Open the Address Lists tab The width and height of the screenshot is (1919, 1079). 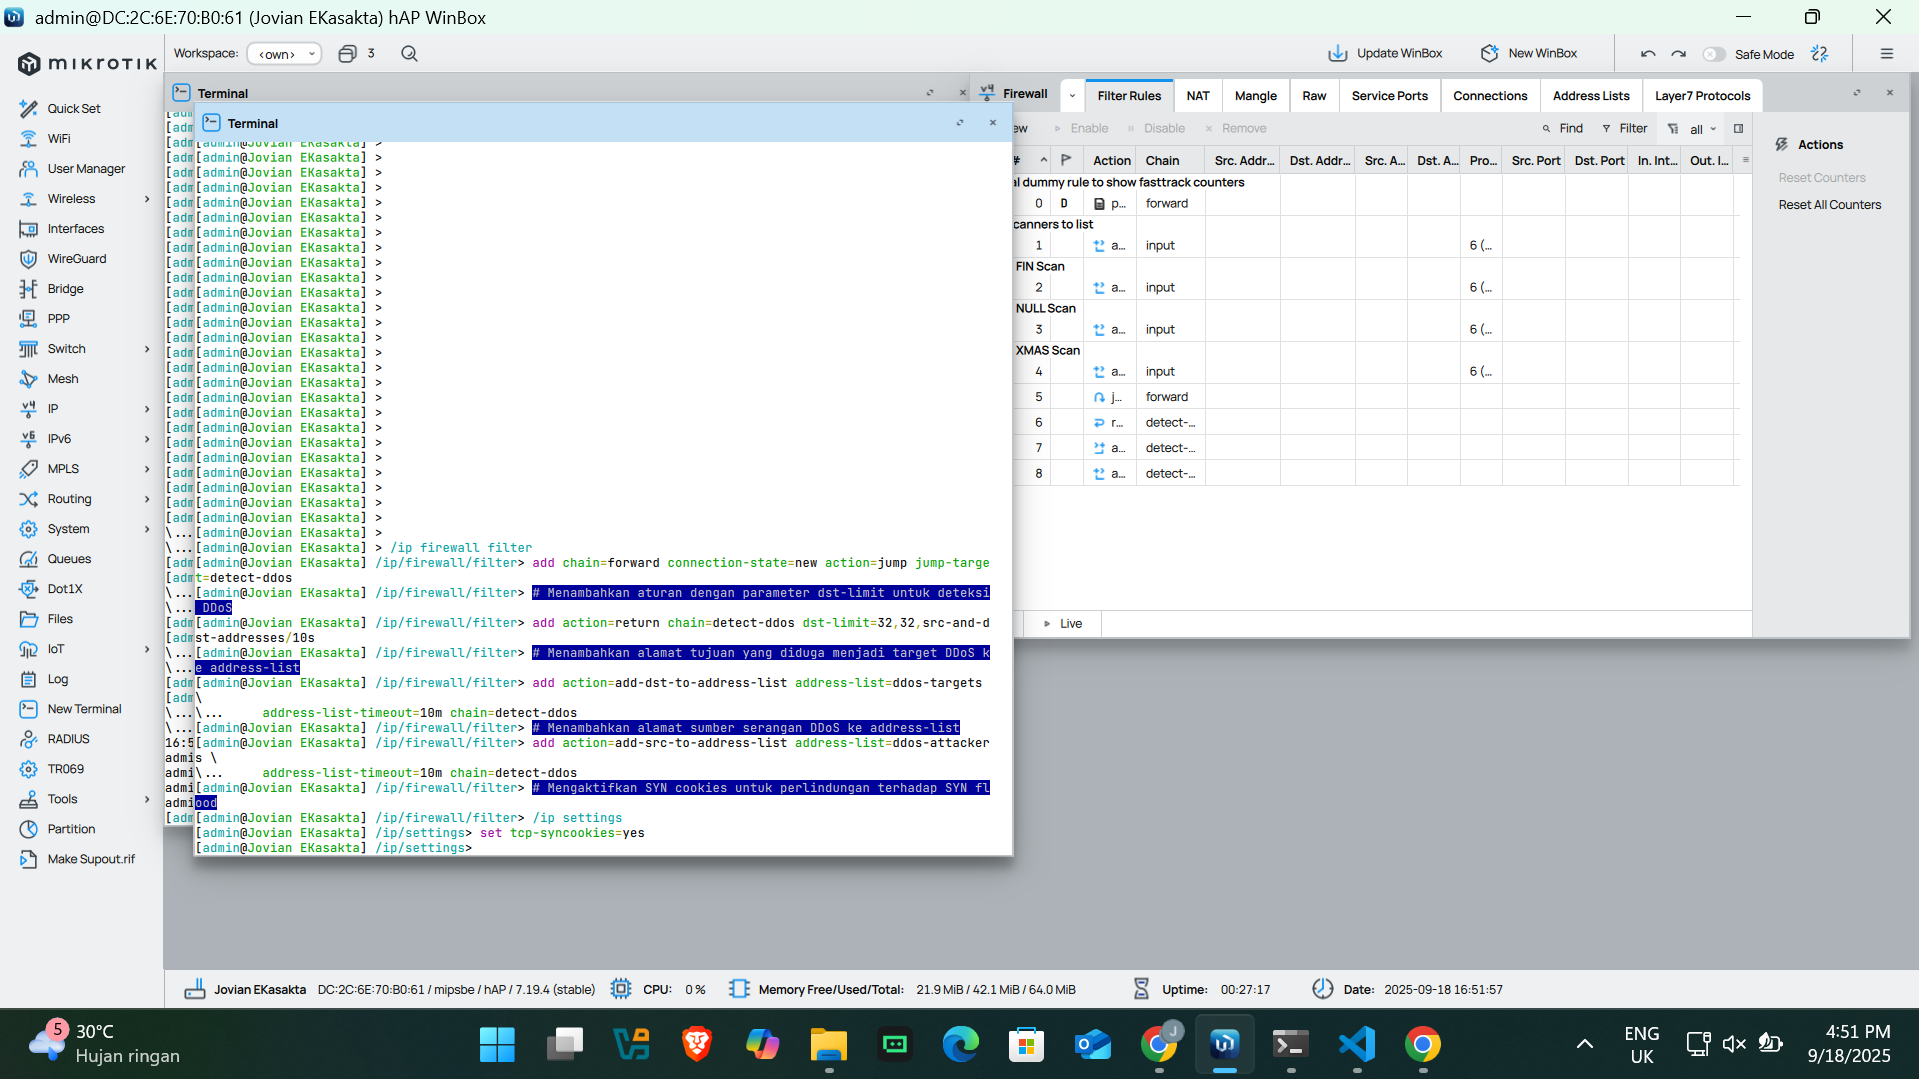(x=1590, y=96)
